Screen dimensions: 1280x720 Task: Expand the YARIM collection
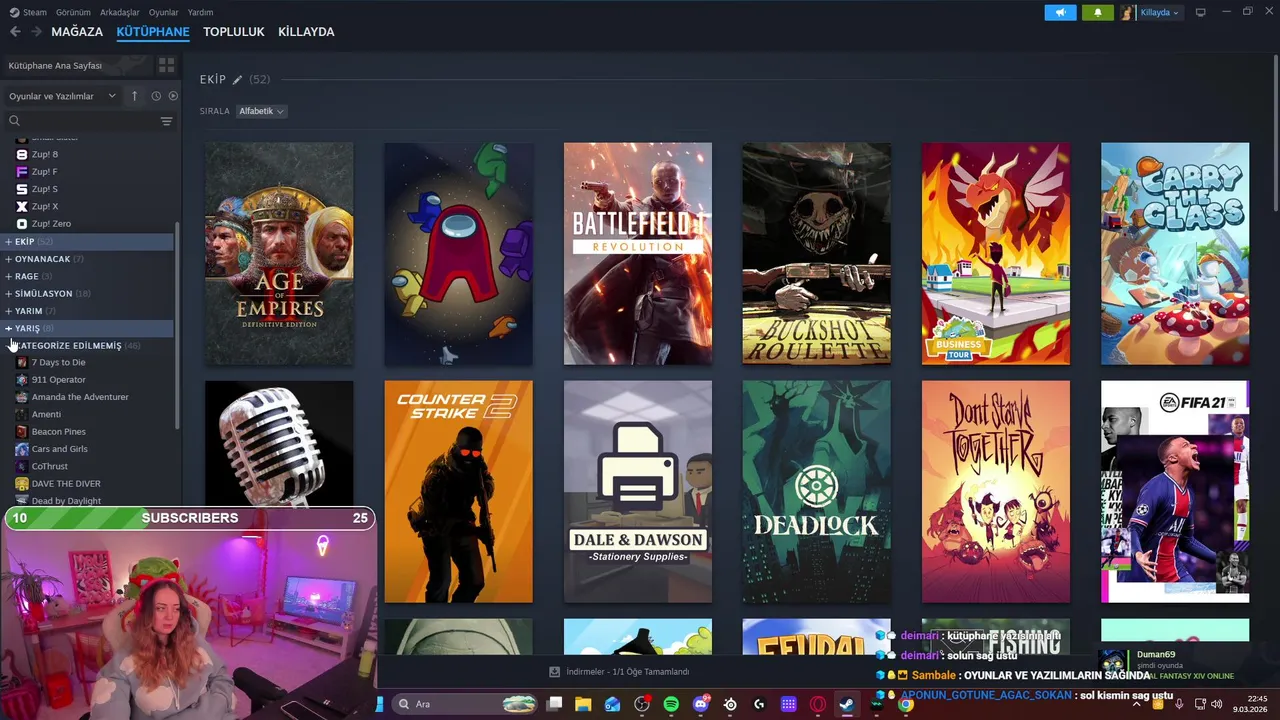coord(8,311)
